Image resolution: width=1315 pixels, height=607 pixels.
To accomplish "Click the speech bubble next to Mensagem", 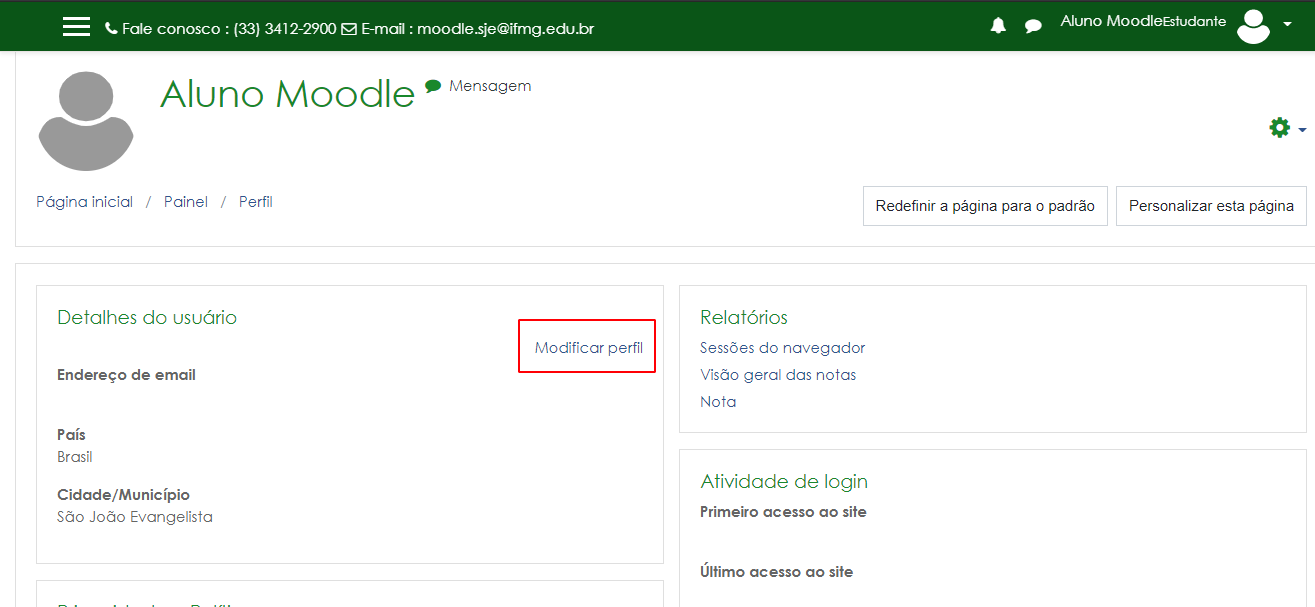I will tap(431, 86).
